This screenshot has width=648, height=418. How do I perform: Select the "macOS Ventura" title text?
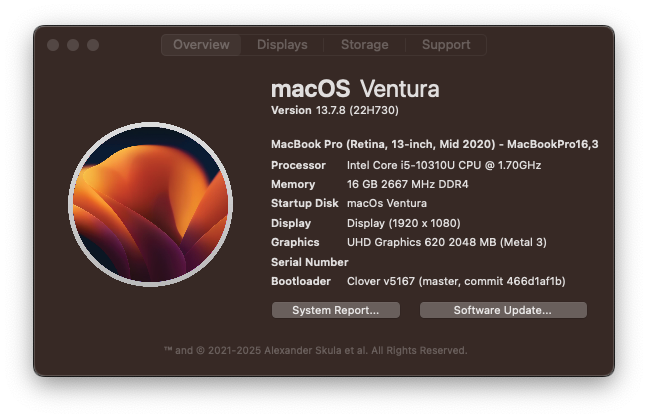point(355,89)
